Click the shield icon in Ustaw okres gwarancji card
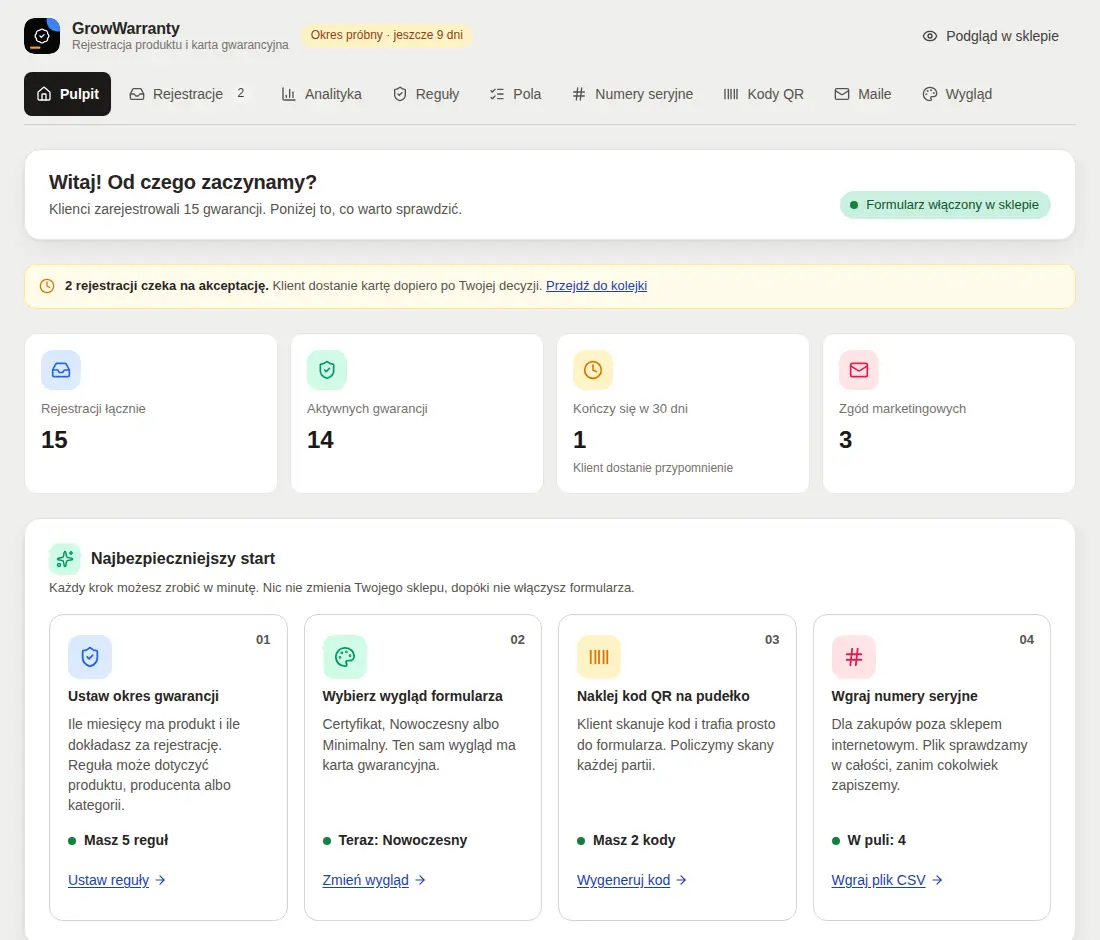The image size is (1100, 940). coord(90,657)
